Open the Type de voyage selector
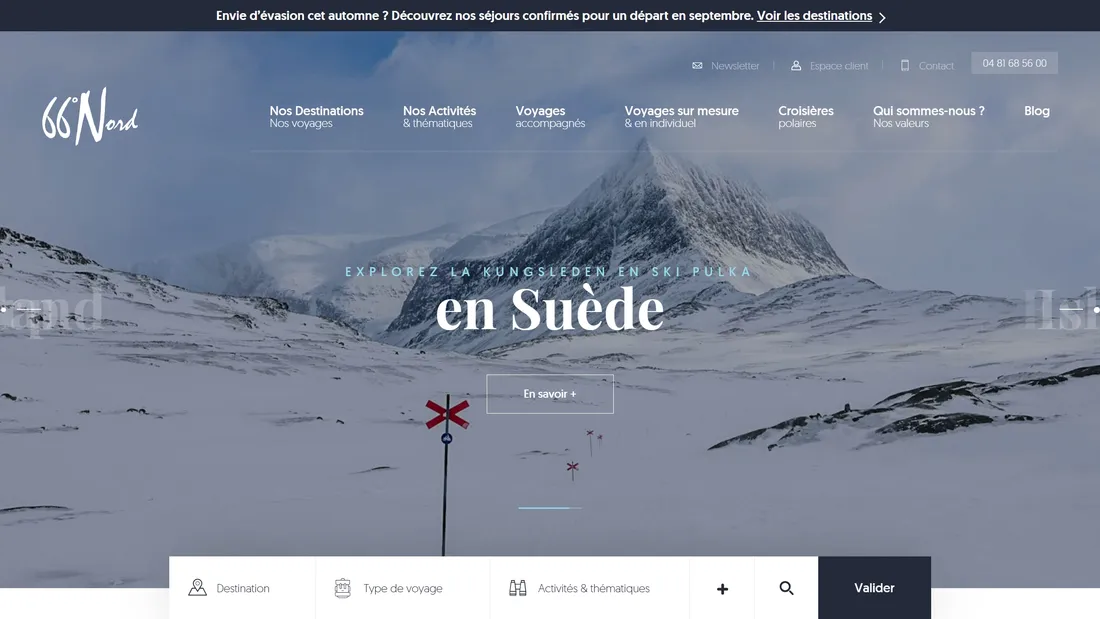The height and width of the screenshot is (619, 1100). click(403, 588)
